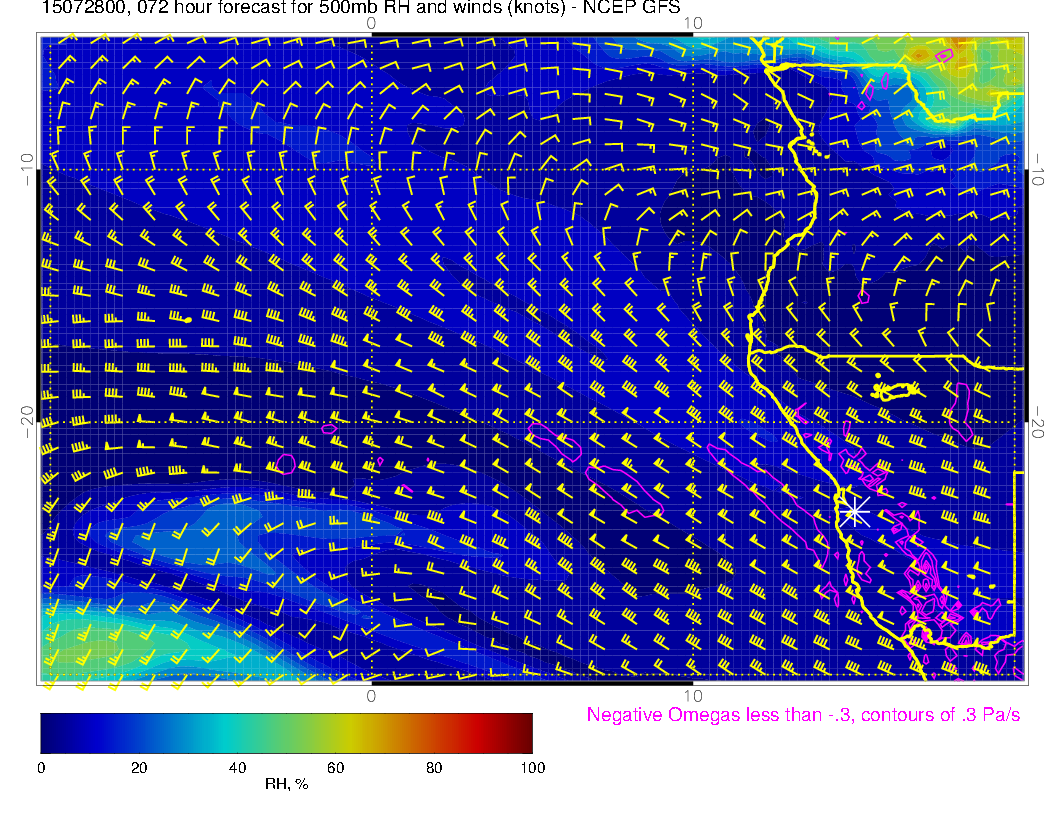Click the "20" value under the colorbar
The width and height of the screenshot is (1056, 816).
[139, 768]
